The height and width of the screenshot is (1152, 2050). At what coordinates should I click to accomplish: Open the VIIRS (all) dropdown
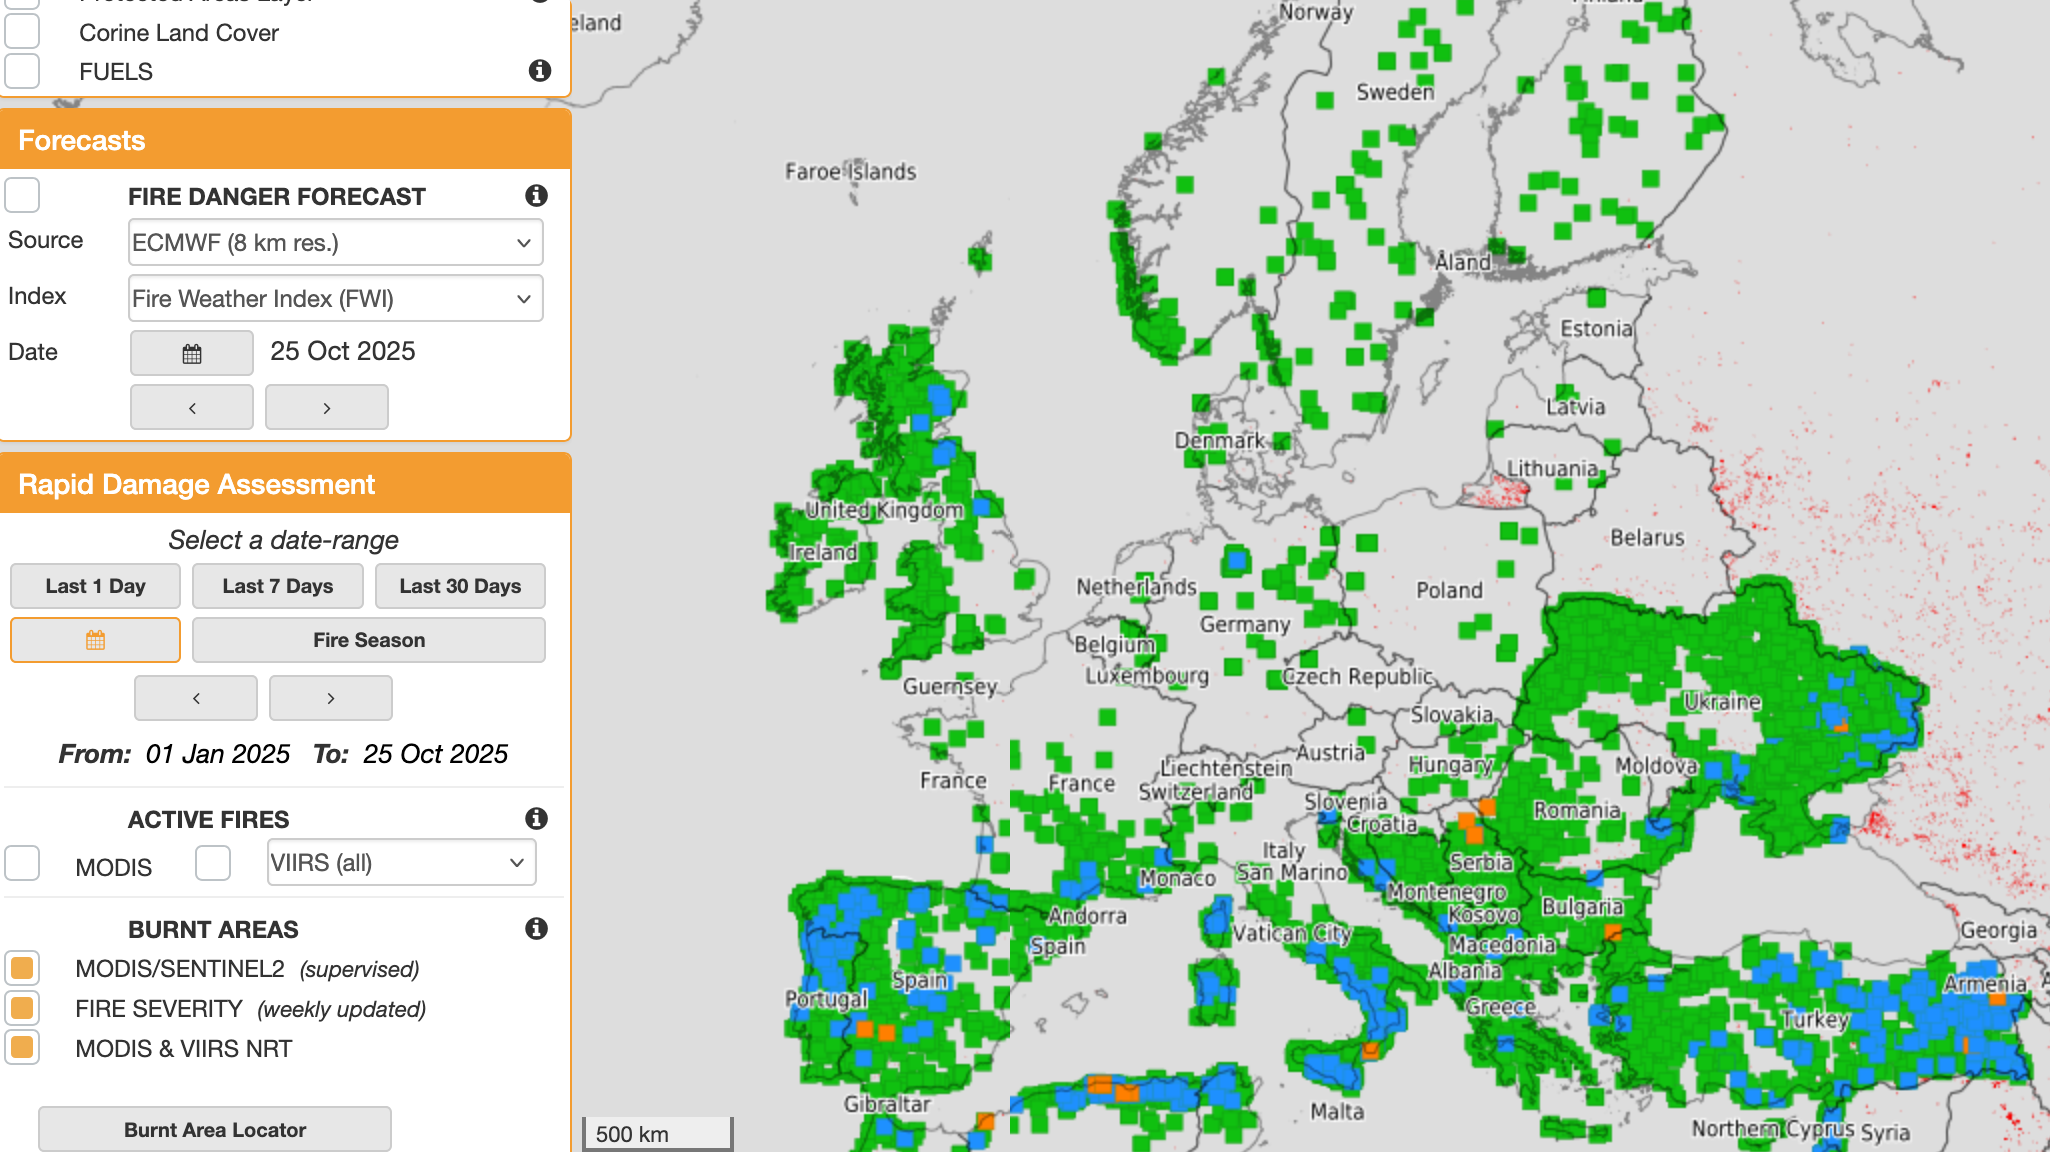pyautogui.click(x=400, y=863)
